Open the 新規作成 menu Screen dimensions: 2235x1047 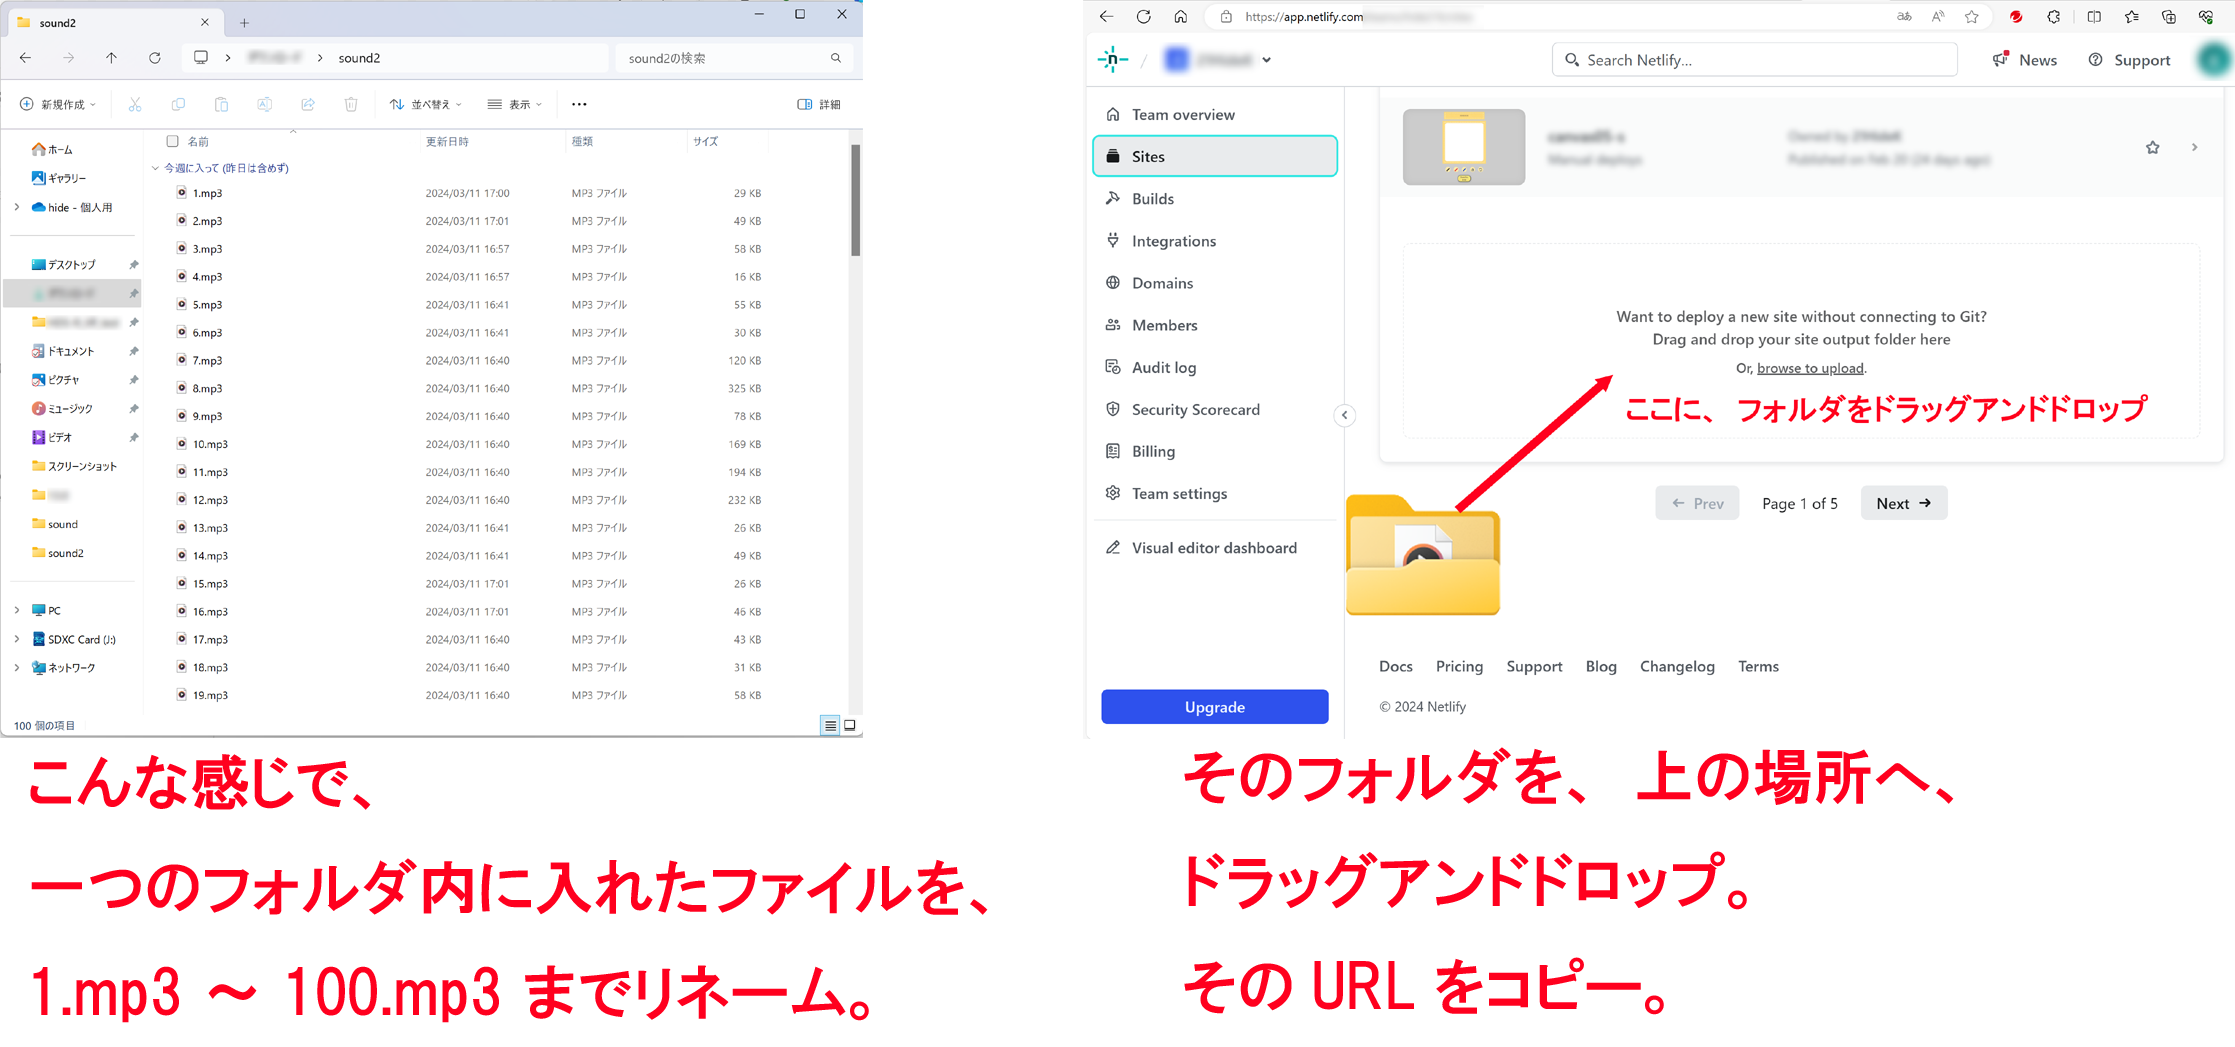(x=58, y=104)
